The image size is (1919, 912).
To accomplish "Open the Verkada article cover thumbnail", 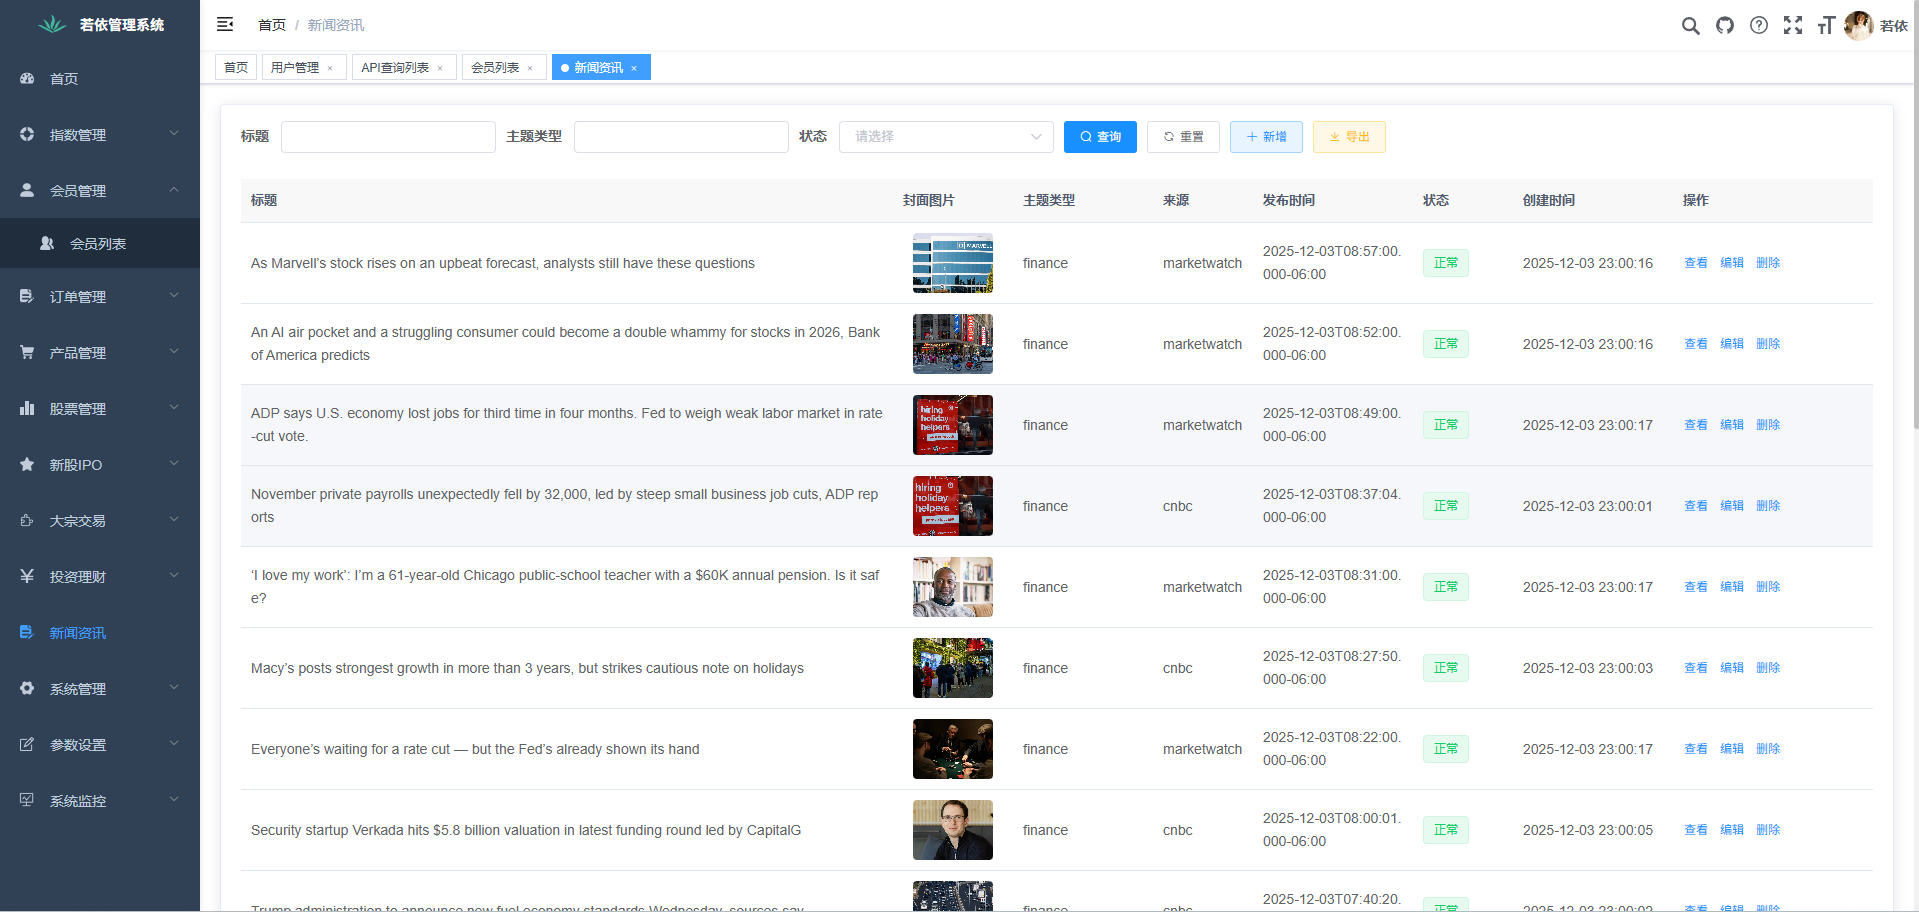I will [x=952, y=830].
